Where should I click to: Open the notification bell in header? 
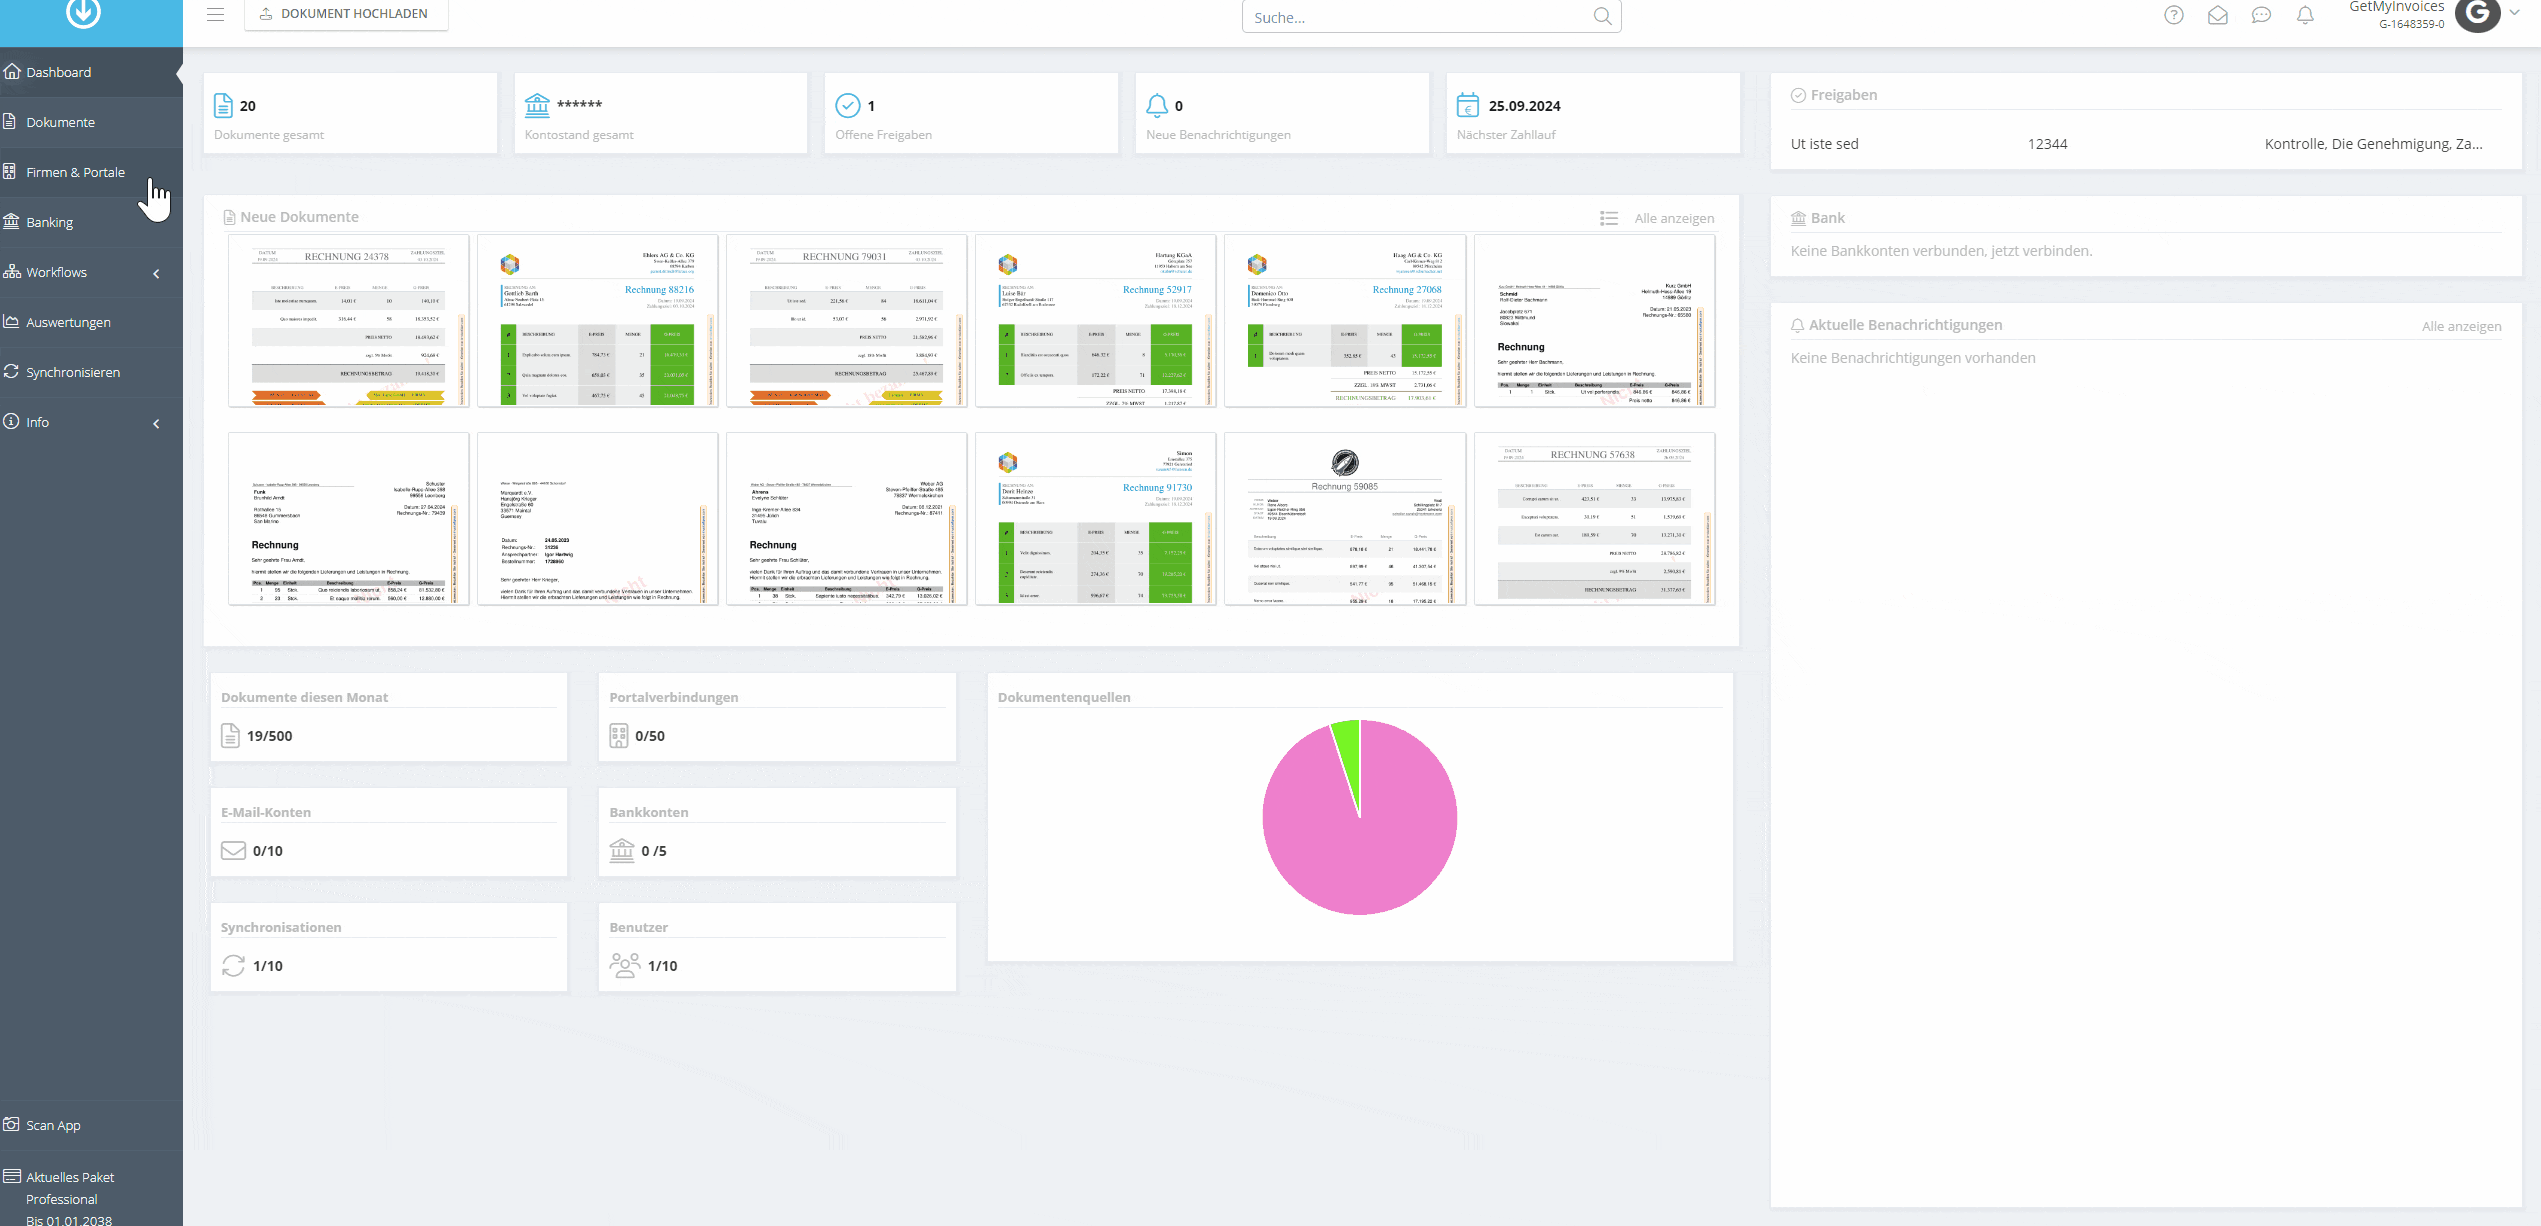click(x=2305, y=15)
